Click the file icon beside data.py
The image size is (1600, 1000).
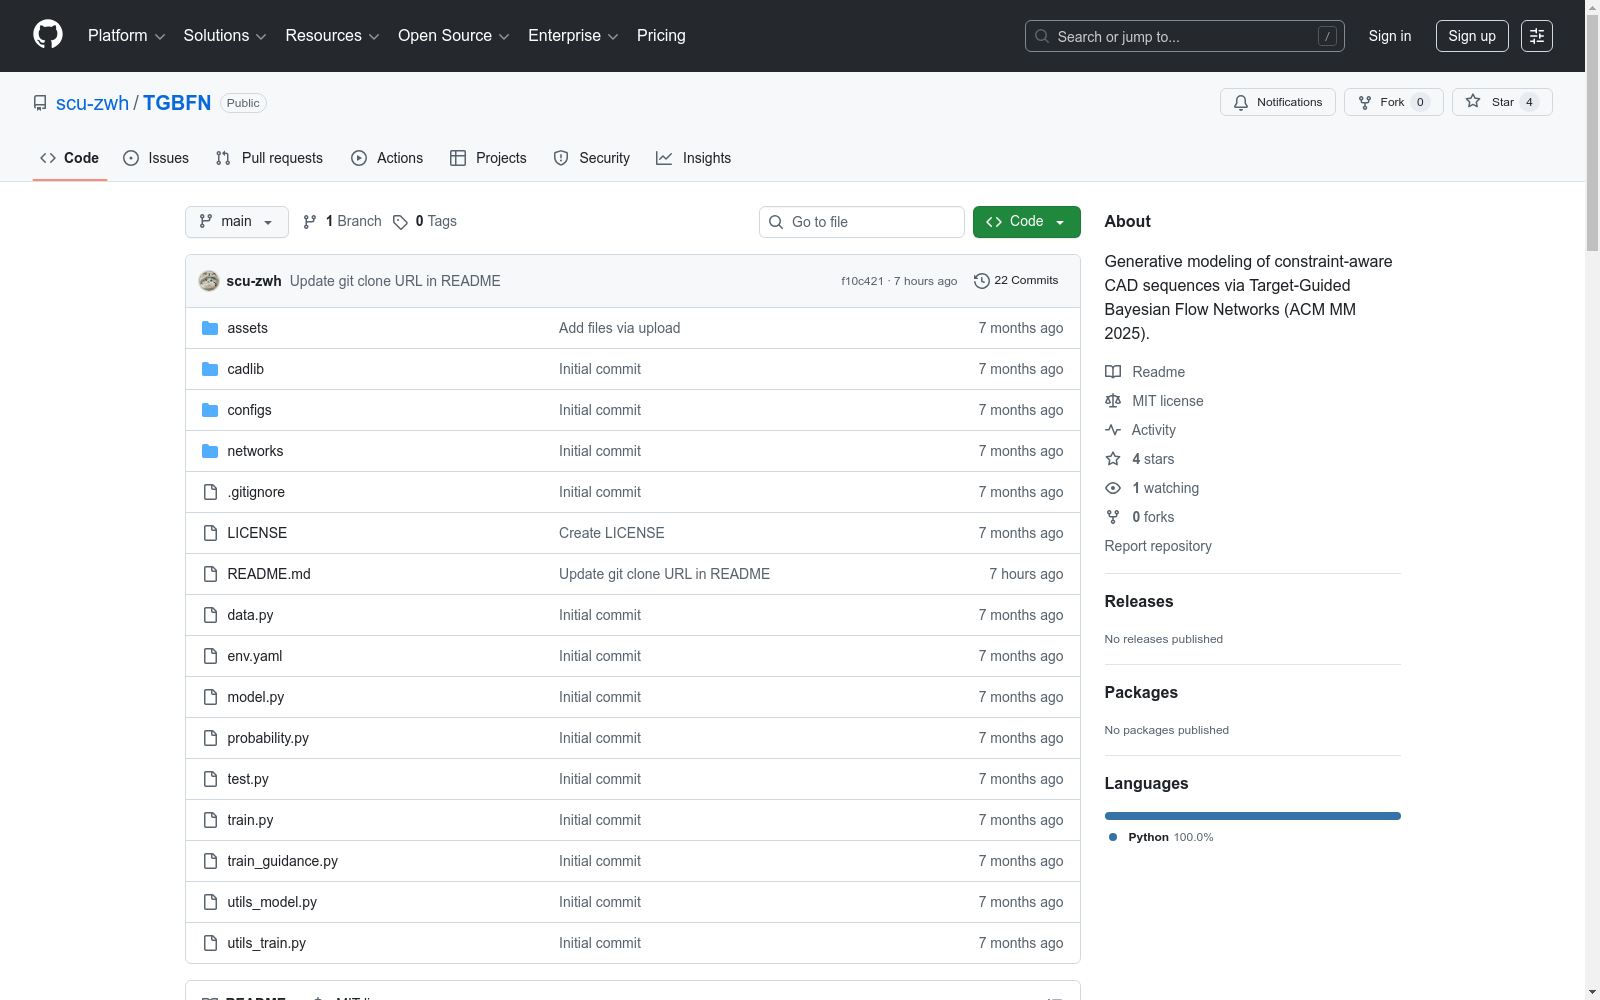tap(210, 615)
